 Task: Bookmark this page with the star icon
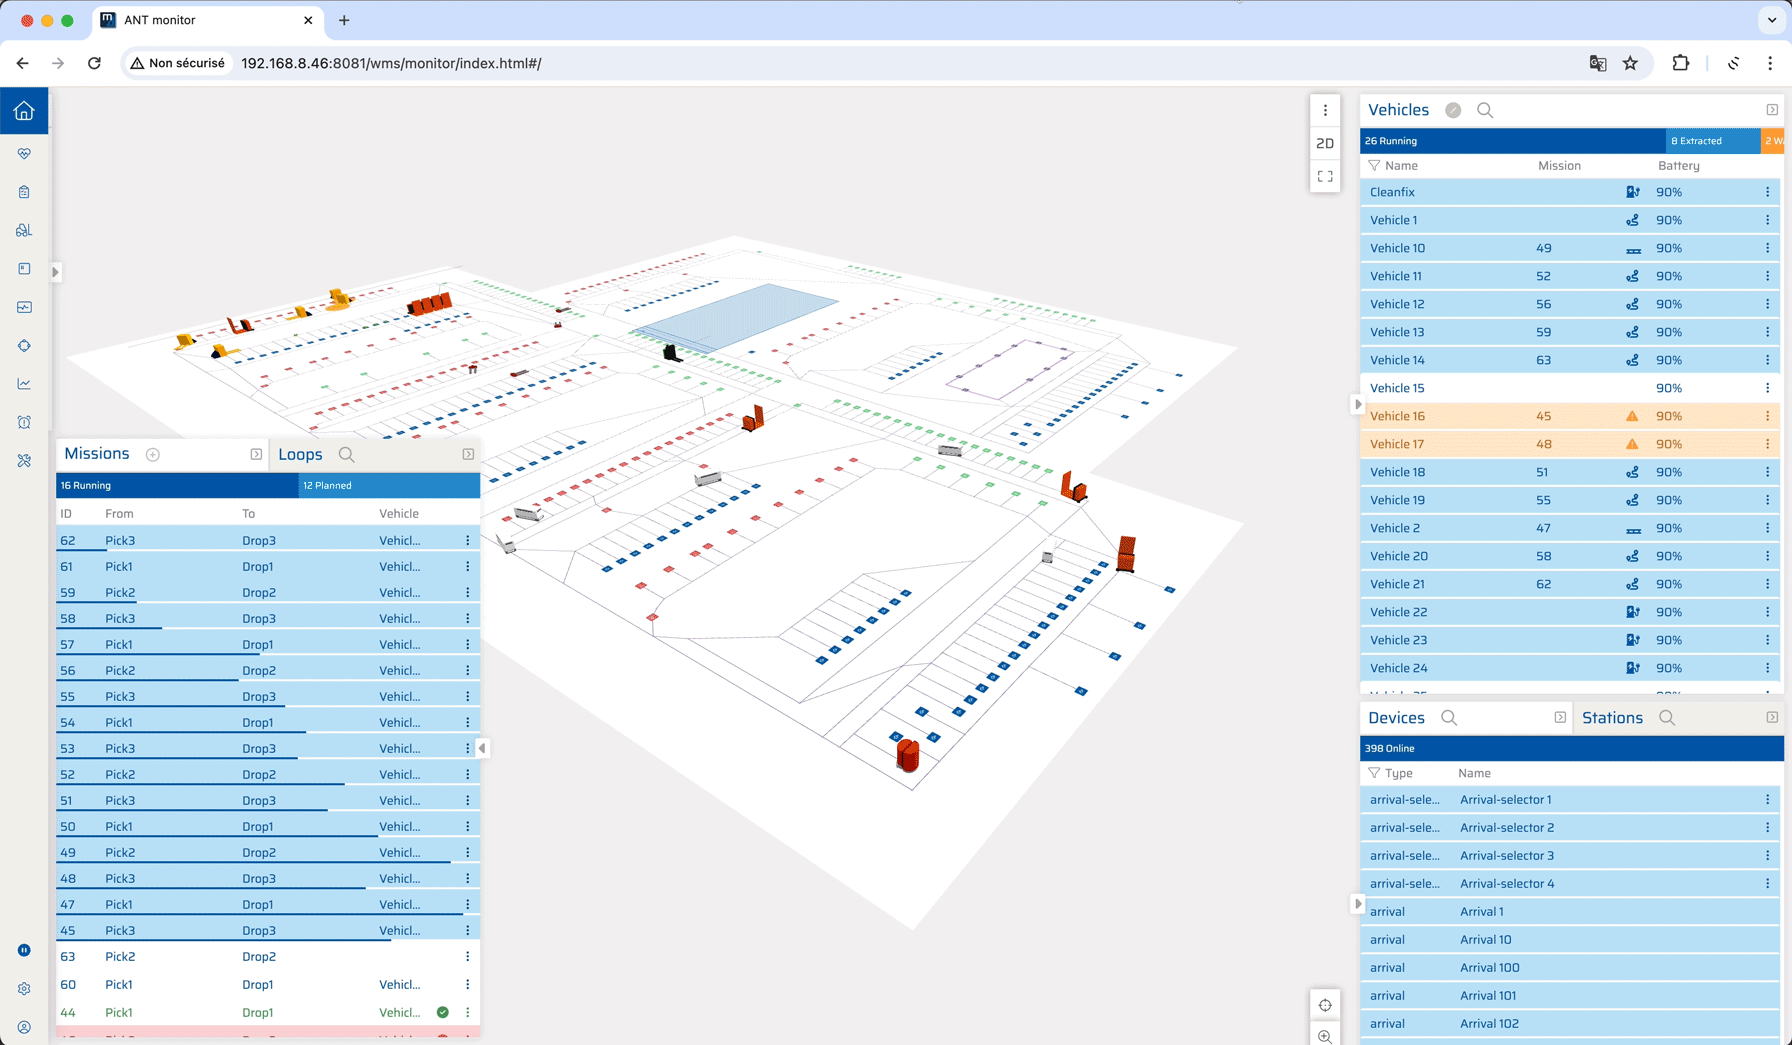[1630, 63]
